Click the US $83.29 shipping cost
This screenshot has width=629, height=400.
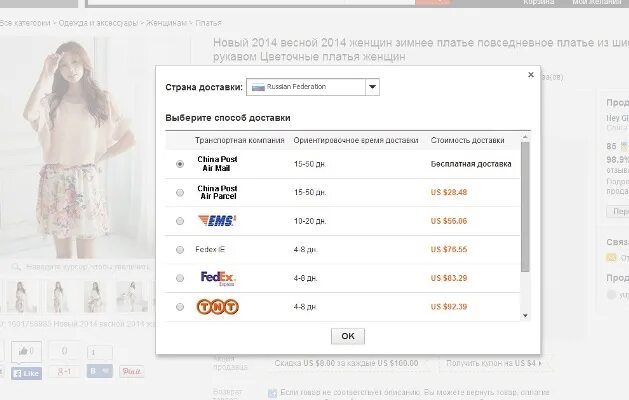click(449, 278)
